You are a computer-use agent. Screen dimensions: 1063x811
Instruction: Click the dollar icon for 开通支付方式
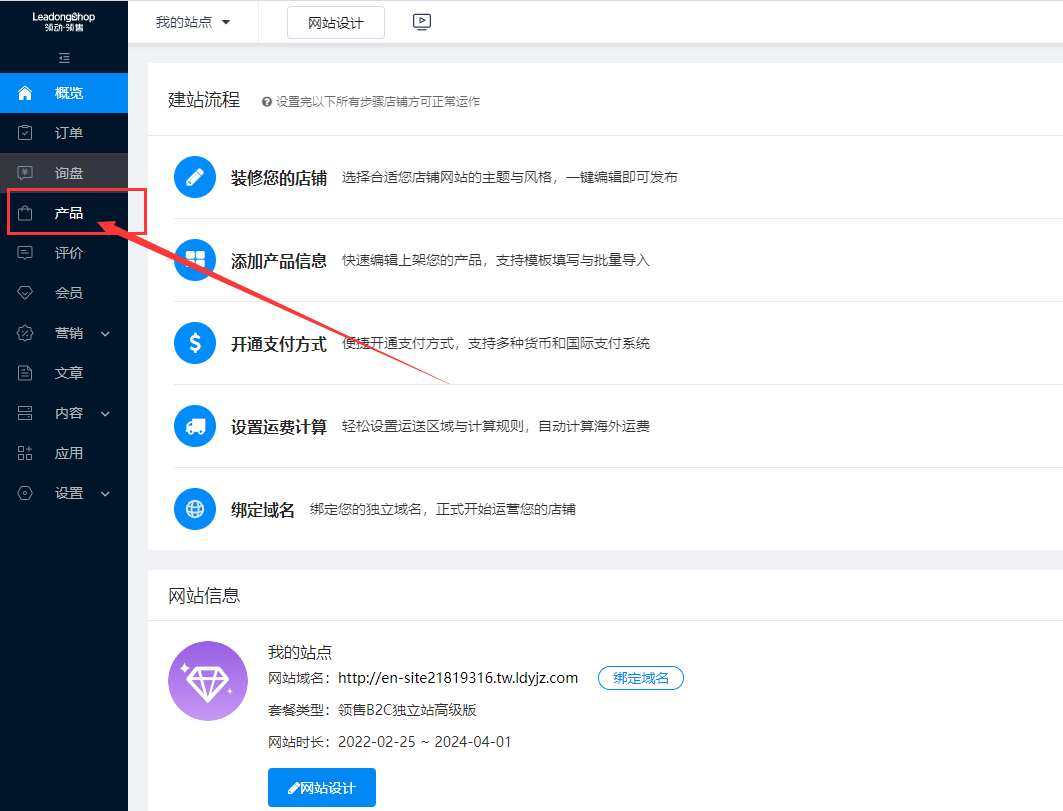(195, 343)
